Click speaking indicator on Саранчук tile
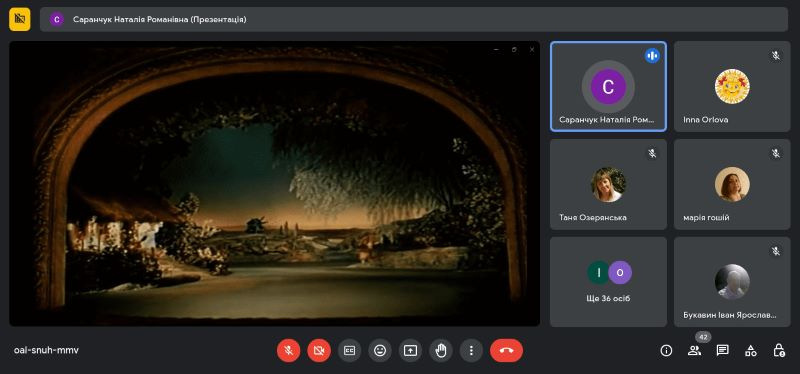This screenshot has height=374, width=800. coord(652,56)
